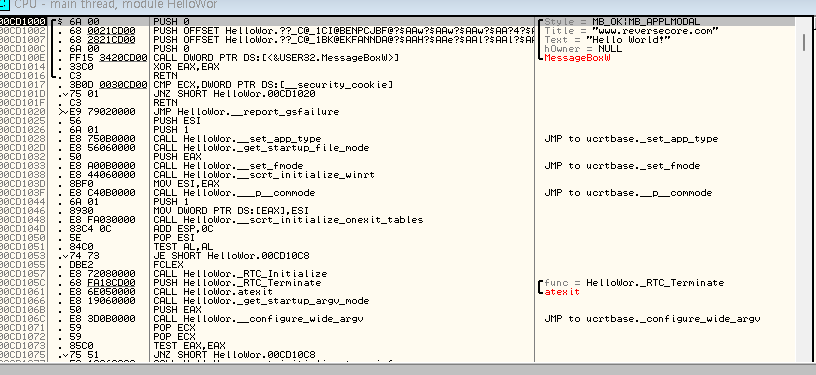Click the CALL HelloWor.__scrt_initialize_winrt instruction
This screenshot has width=816, height=375.
click(264, 175)
